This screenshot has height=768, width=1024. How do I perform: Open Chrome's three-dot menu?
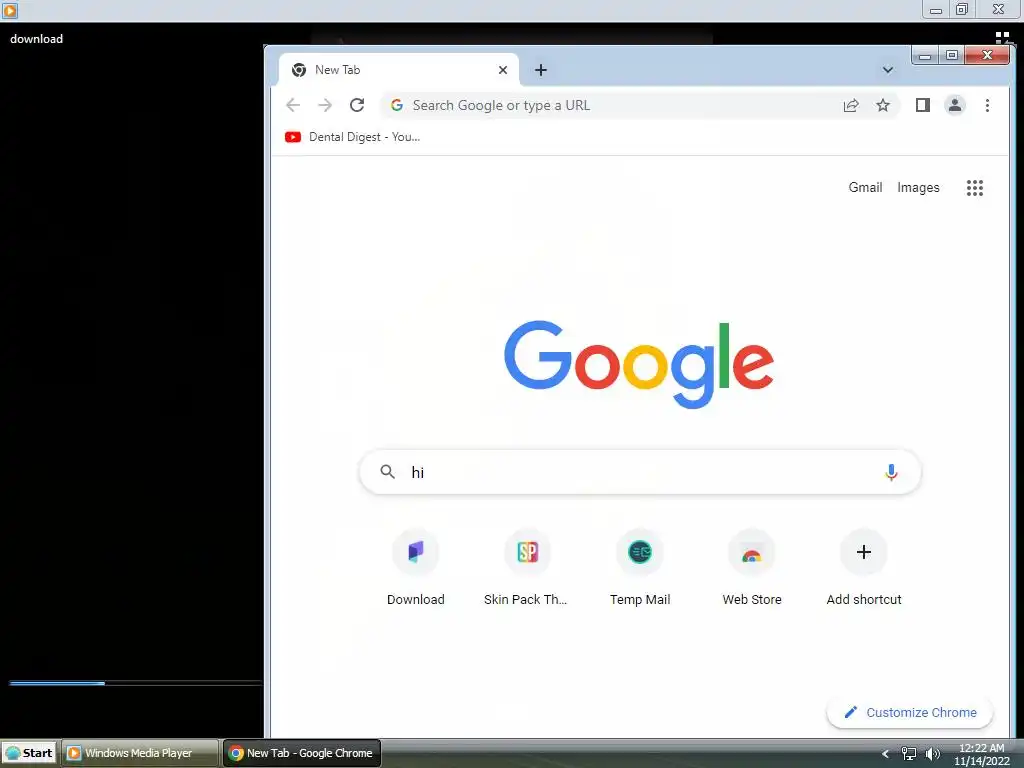(x=987, y=105)
